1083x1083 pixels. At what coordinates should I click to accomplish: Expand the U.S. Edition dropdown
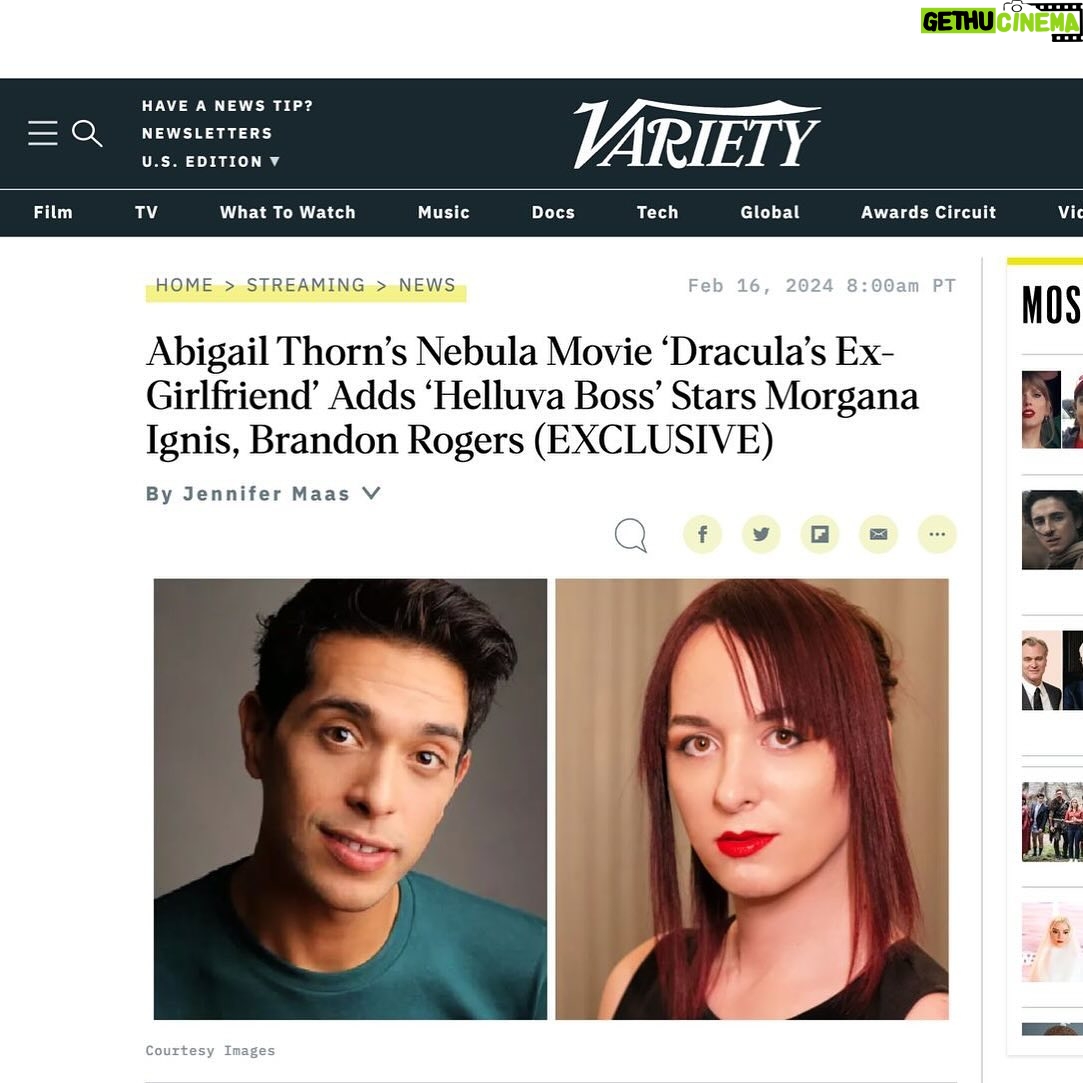tap(211, 162)
